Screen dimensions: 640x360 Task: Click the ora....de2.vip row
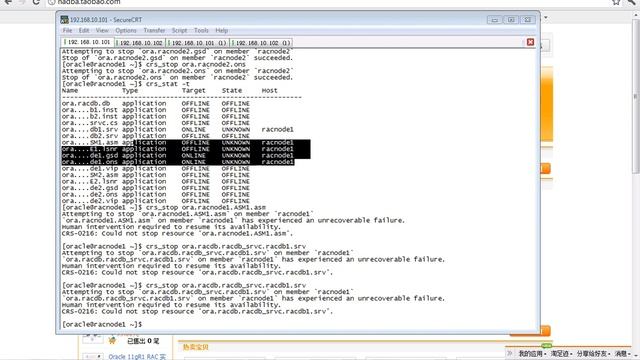click(x=156, y=201)
